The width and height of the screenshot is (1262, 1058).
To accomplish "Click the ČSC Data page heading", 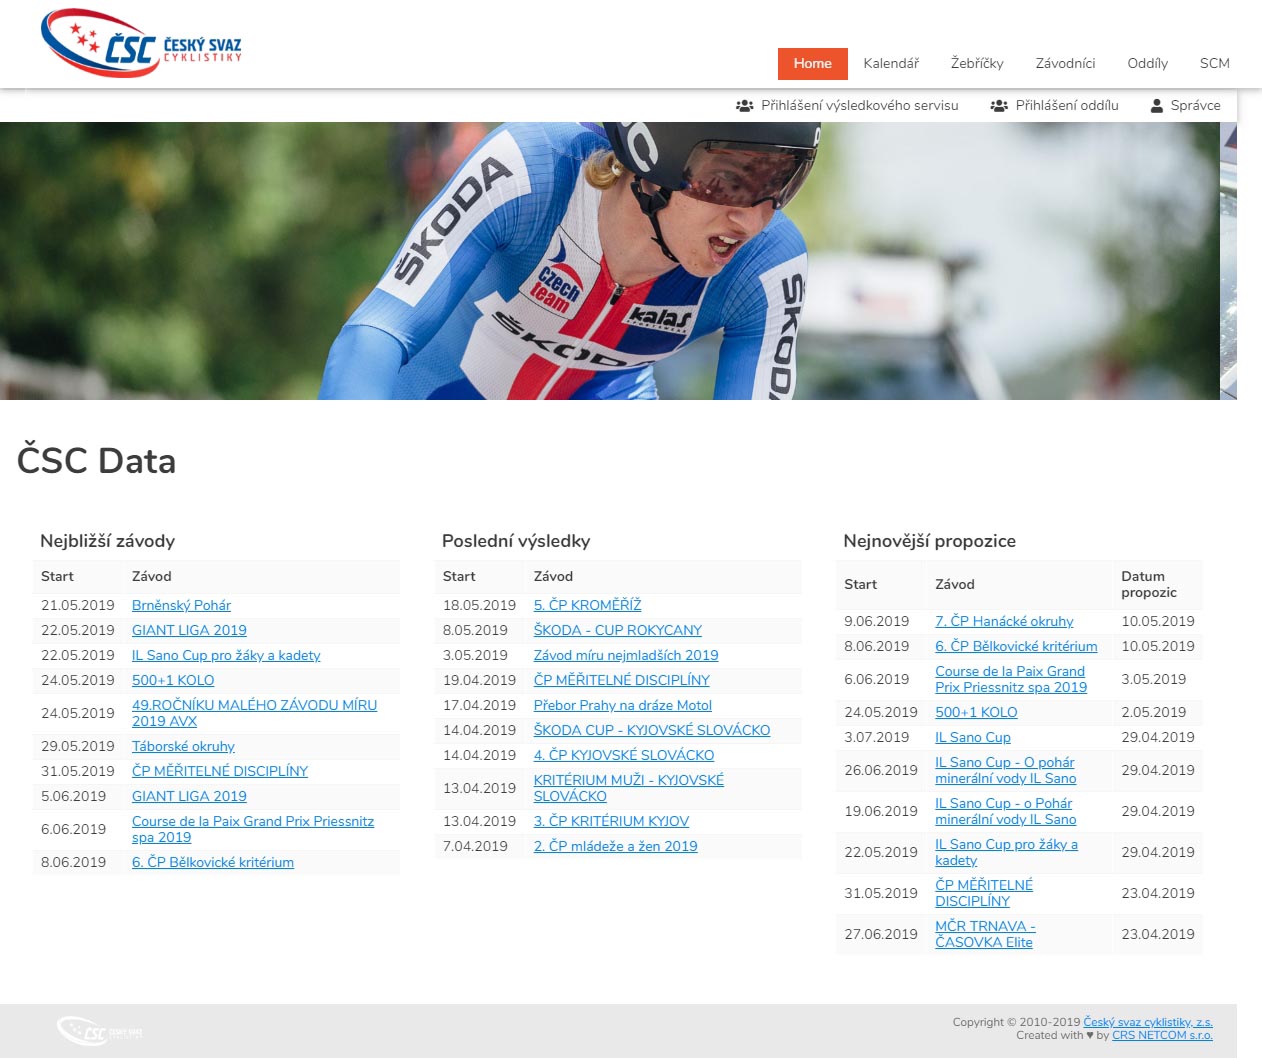I will [96, 460].
